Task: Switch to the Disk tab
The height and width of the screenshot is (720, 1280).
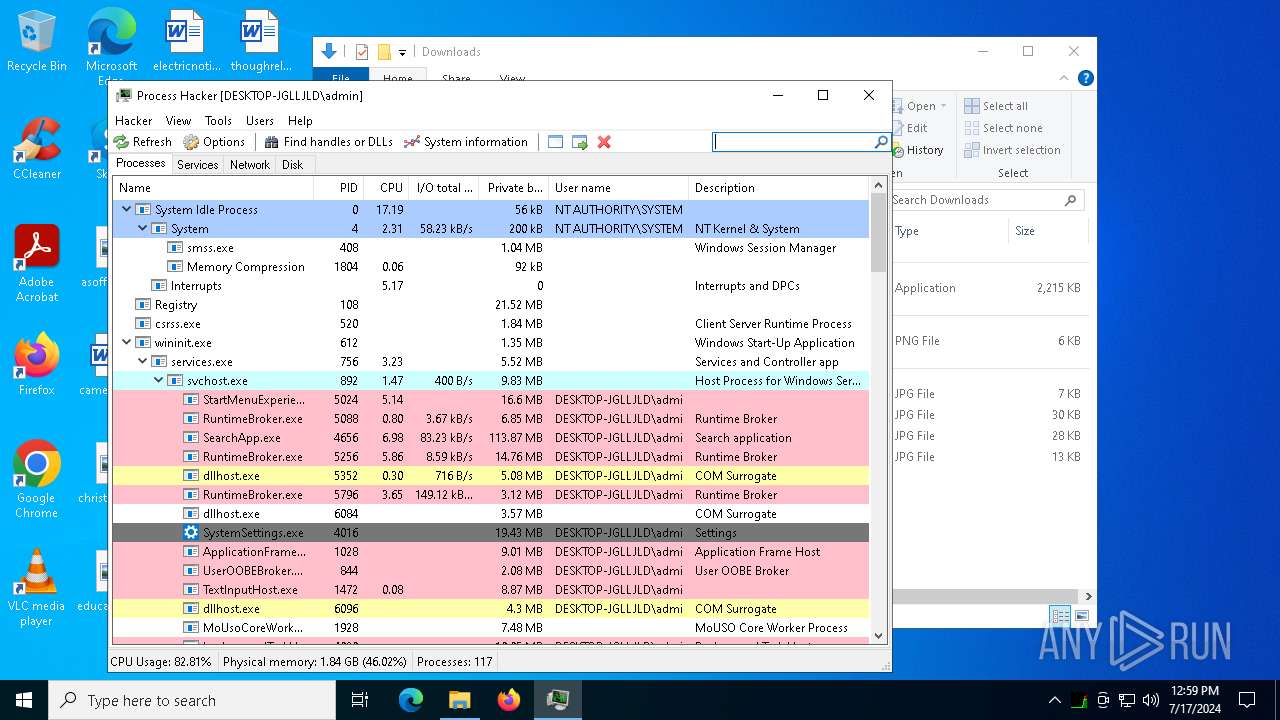Action: [x=293, y=165]
